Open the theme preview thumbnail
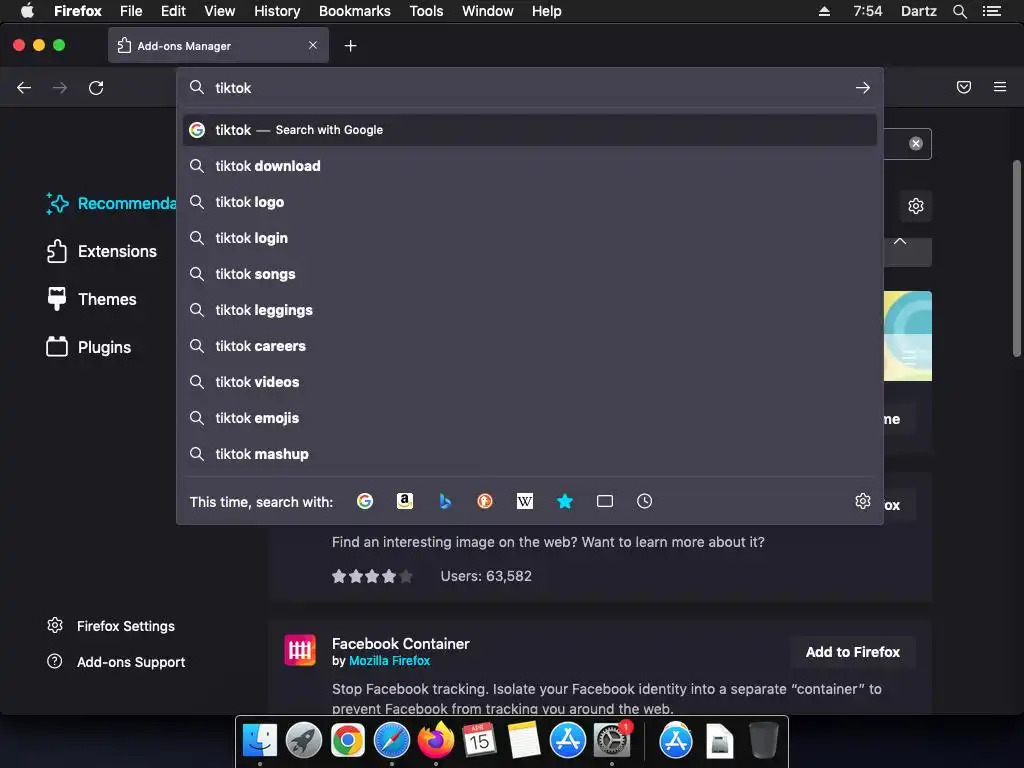This screenshot has height=768, width=1024. point(908,336)
